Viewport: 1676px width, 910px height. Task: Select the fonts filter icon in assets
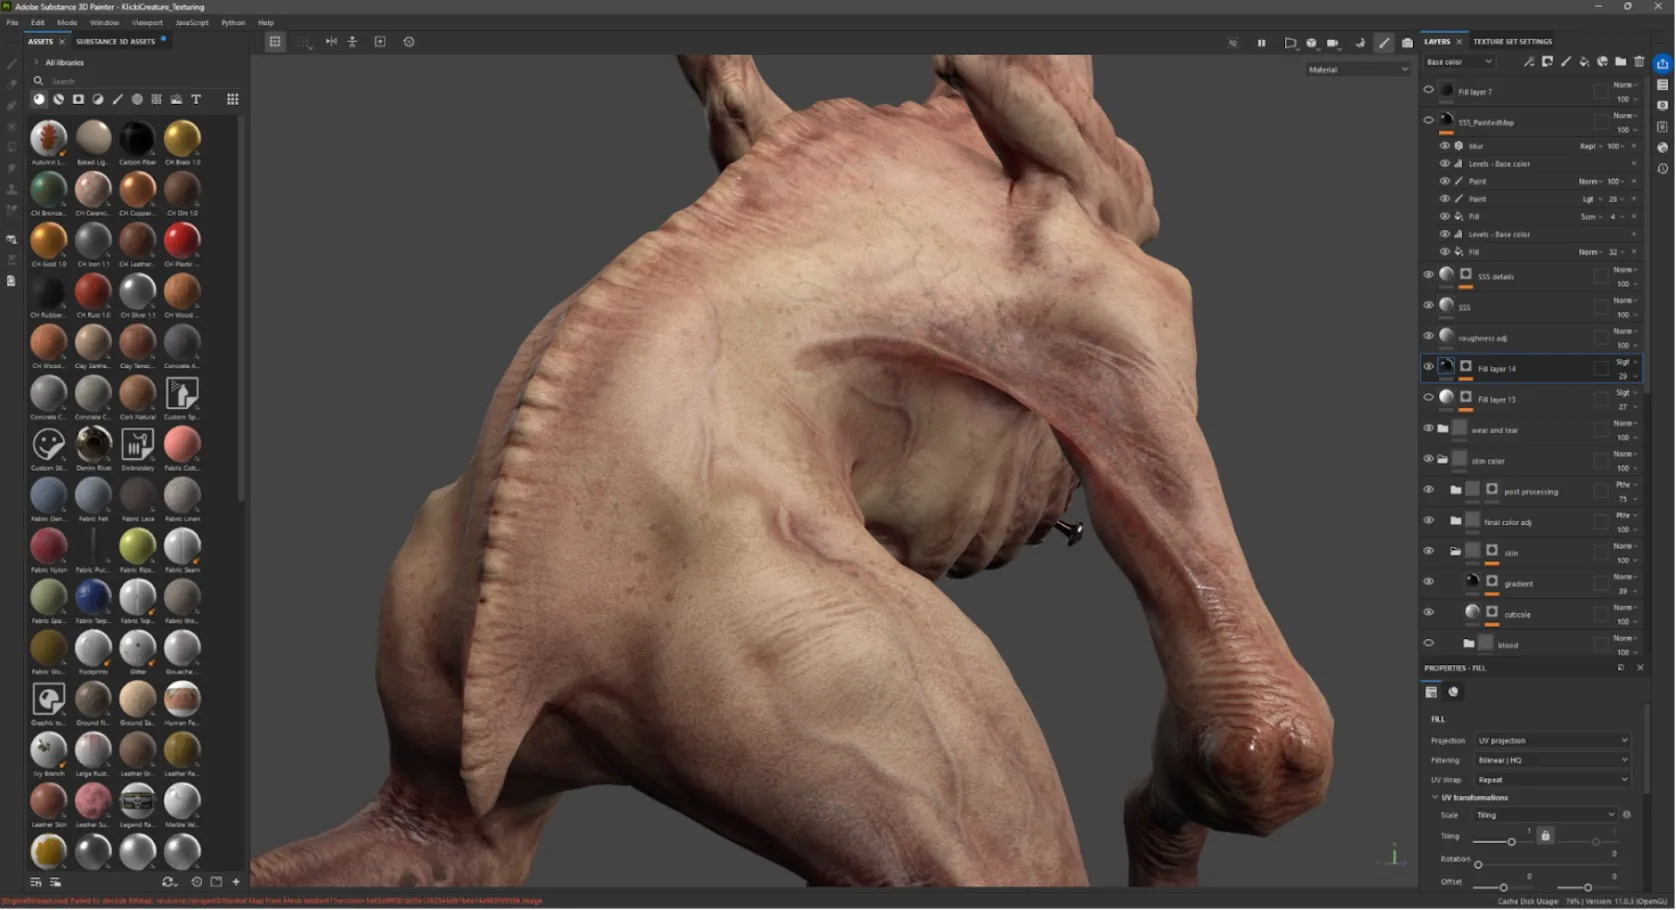click(196, 99)
